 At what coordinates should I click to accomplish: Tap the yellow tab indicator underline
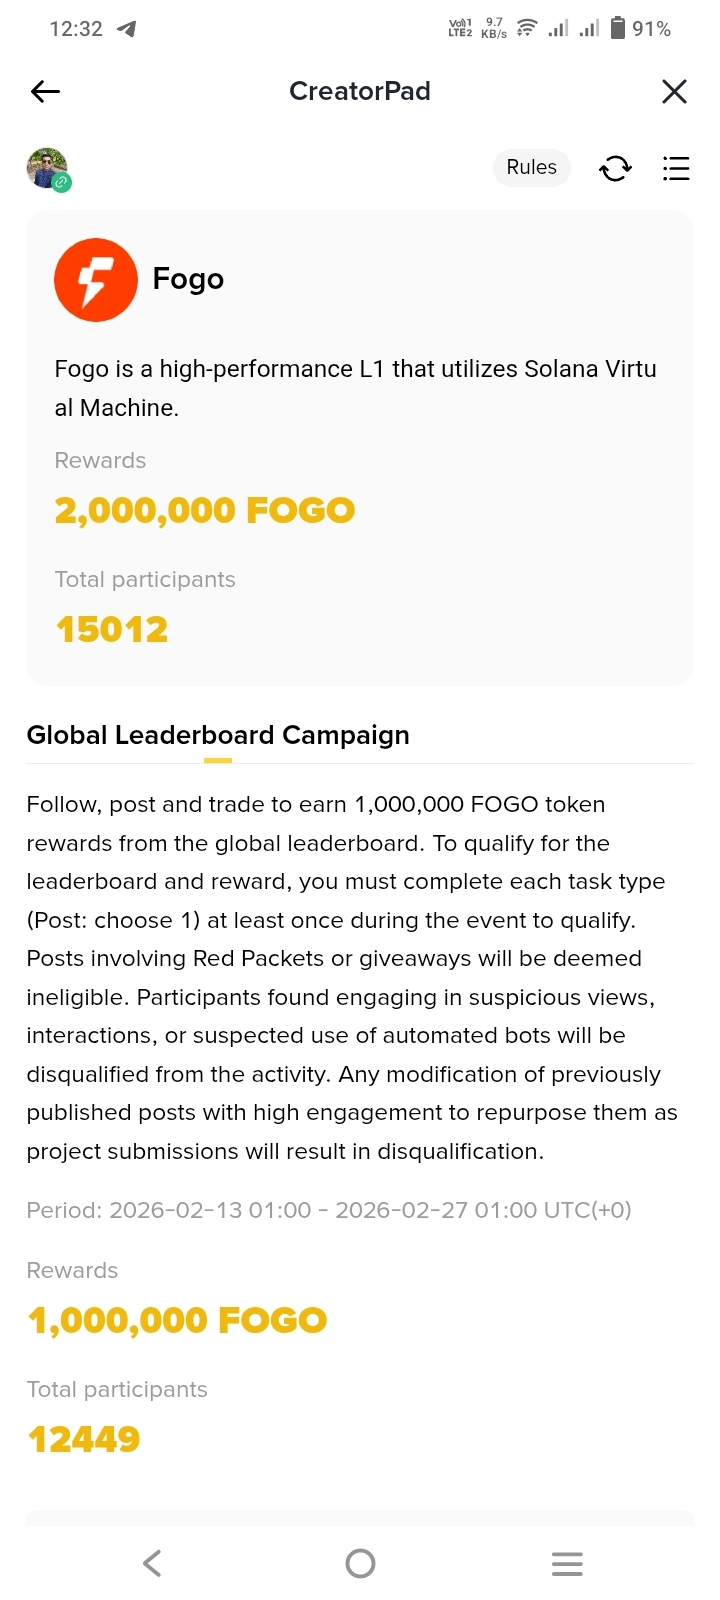(218, 761)
